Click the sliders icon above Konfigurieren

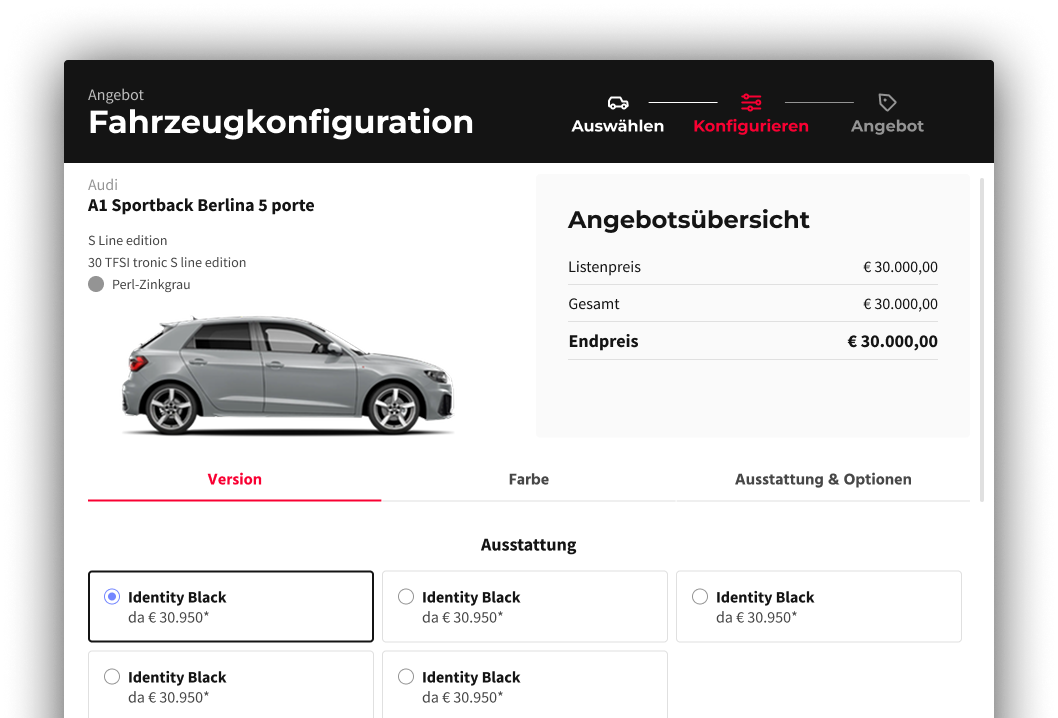point(751,103)
